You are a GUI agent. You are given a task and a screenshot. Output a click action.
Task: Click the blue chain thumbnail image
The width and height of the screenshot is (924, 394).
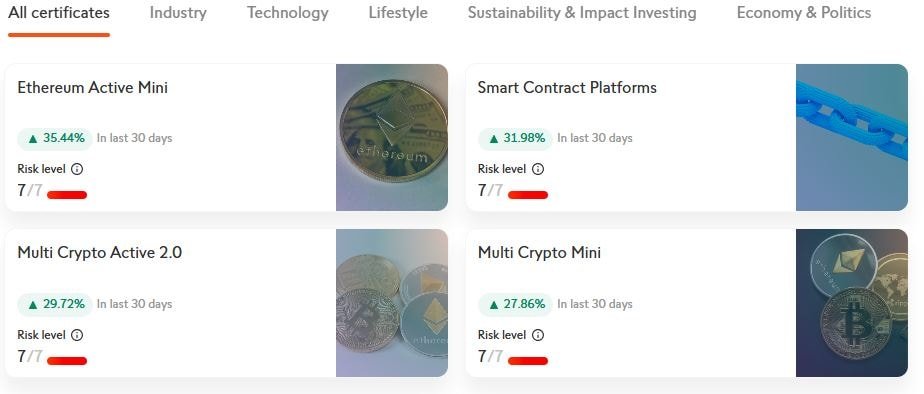(852, 137)
